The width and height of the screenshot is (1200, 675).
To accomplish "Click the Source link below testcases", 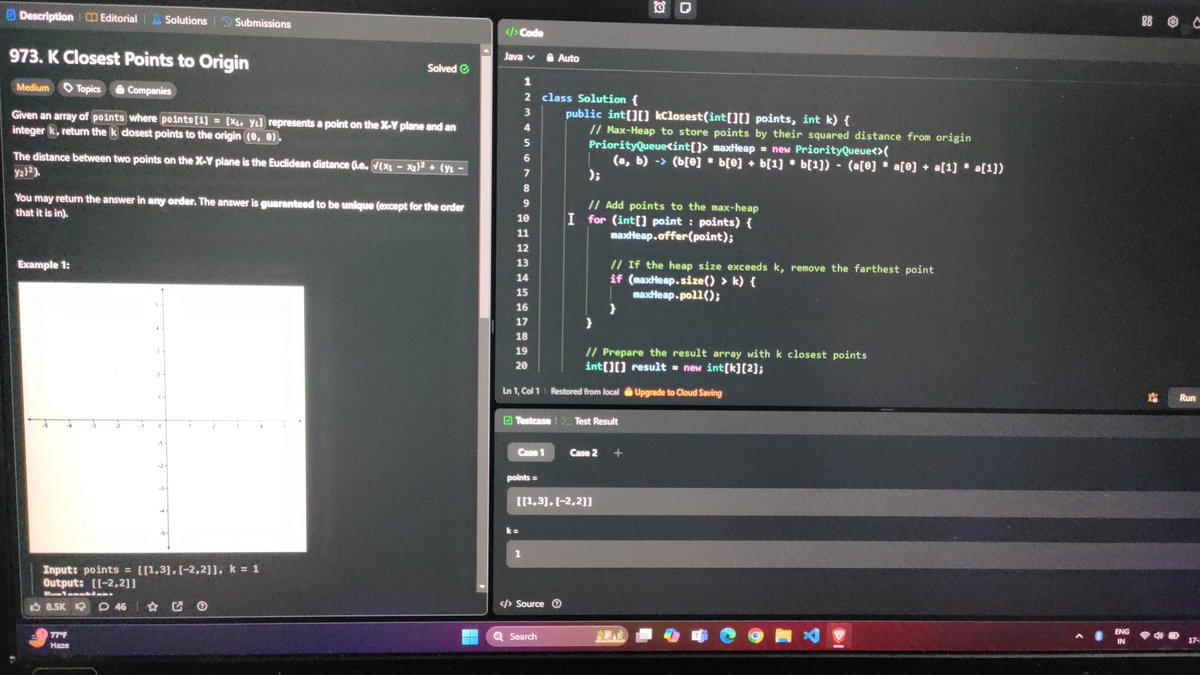I will (x=523, y=603).
